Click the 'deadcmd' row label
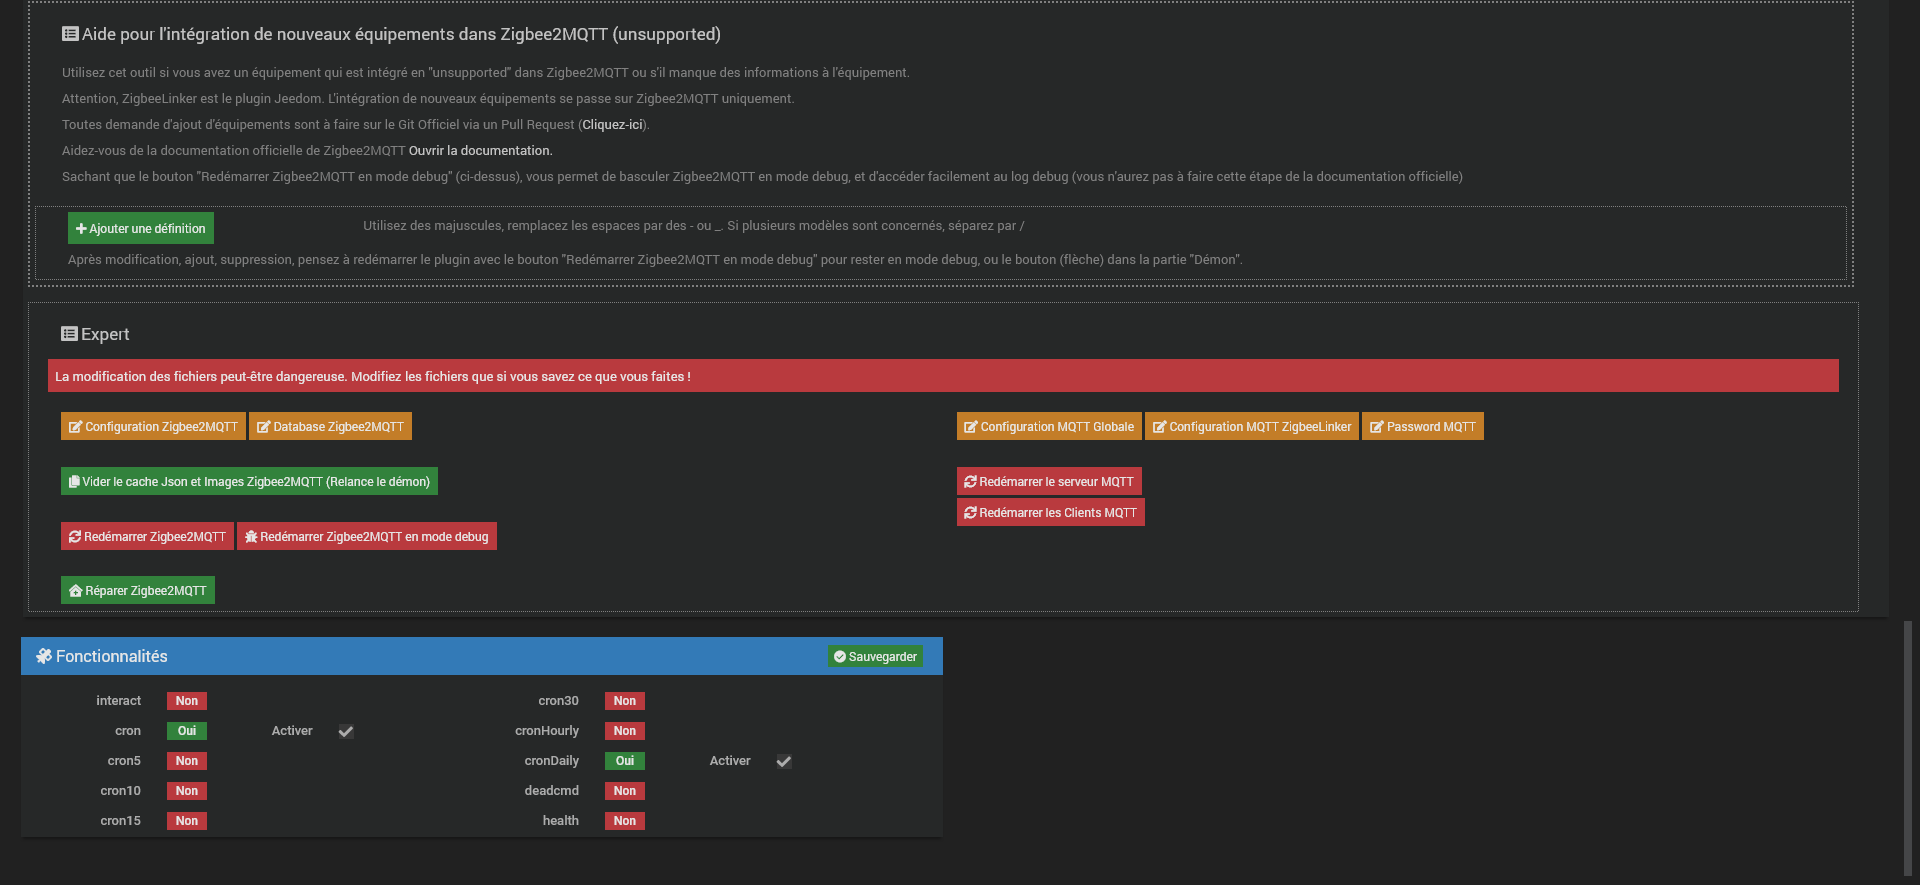The width and height of the screenshot is (1920, 885). point(552,791)
